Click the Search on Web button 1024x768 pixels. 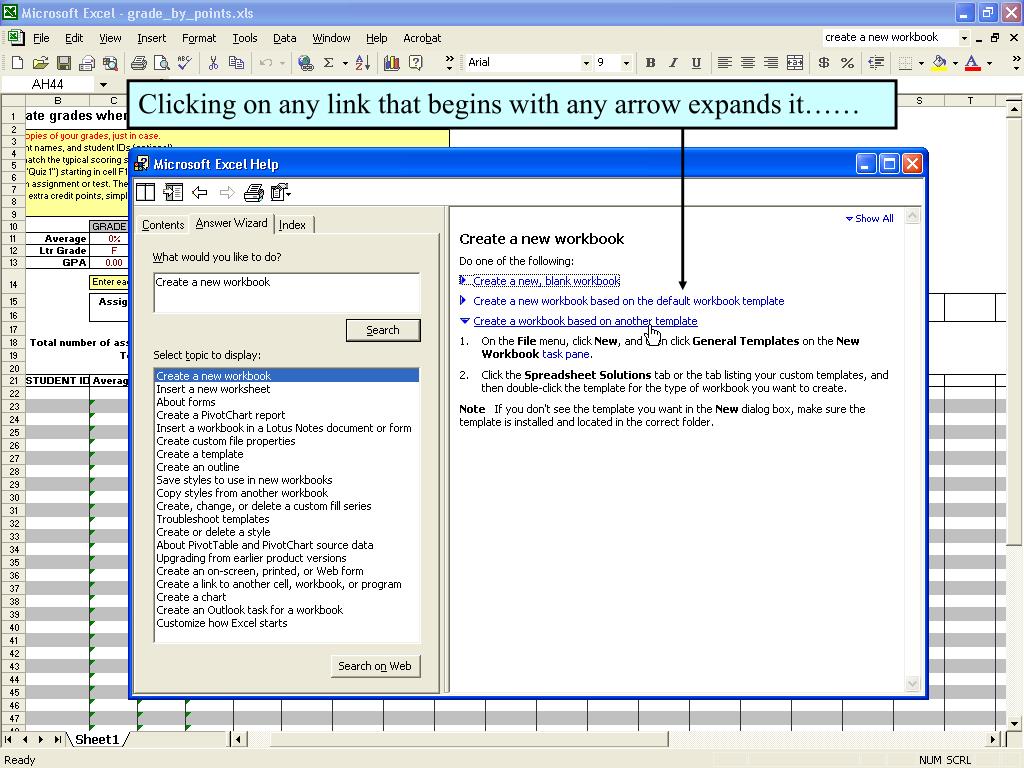(375, 666)
